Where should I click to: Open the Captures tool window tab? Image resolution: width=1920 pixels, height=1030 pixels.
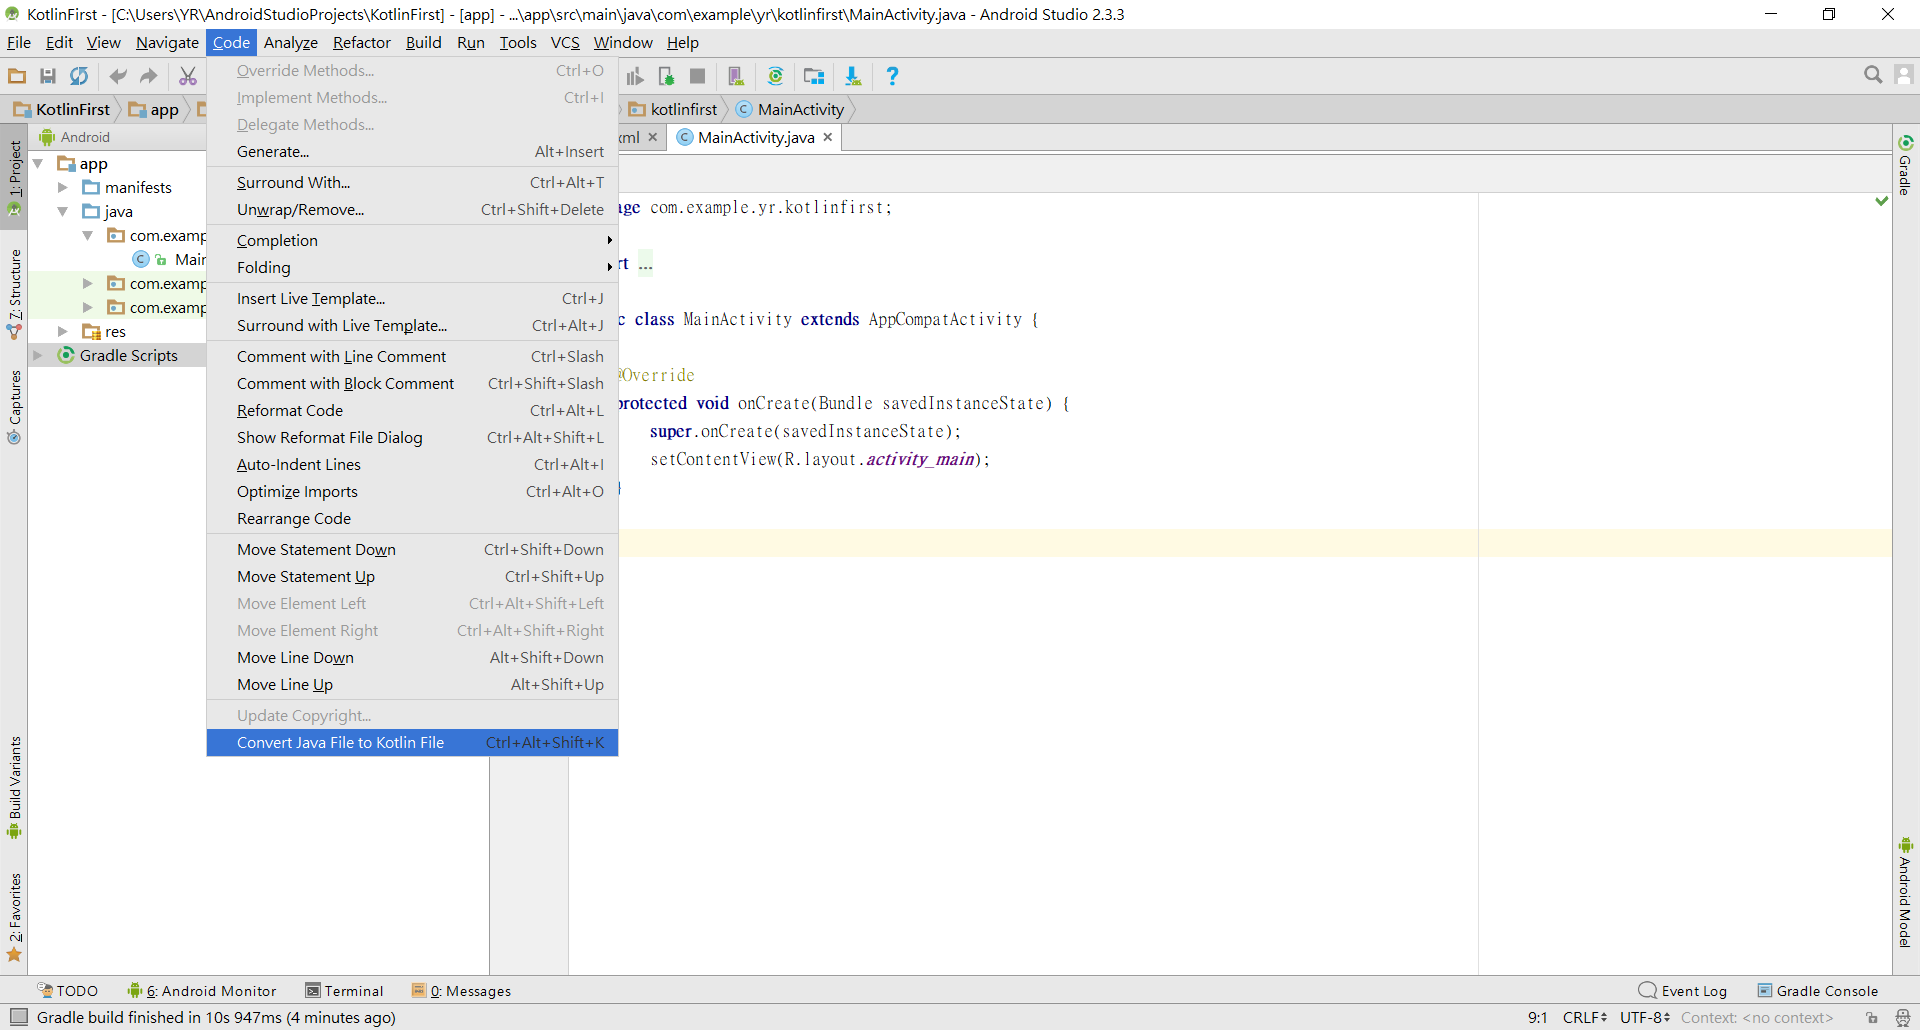14,407
